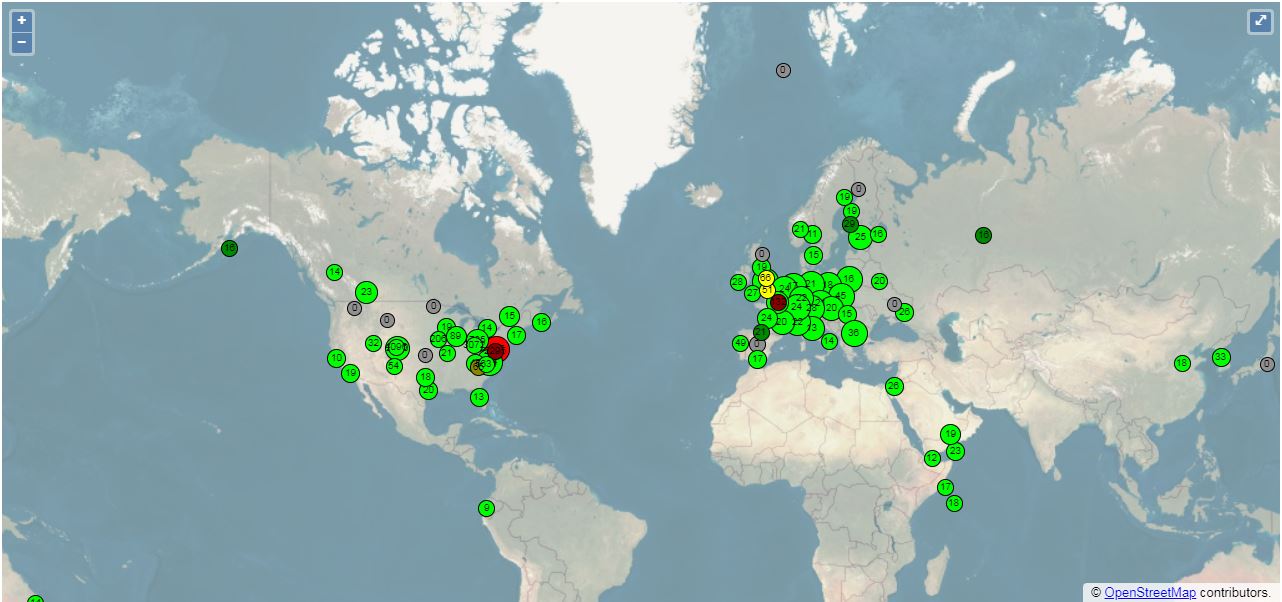Select marker 20 in southern Texas
The width and height of the screenshot is (1282, 602).
(x=428, y=390)
